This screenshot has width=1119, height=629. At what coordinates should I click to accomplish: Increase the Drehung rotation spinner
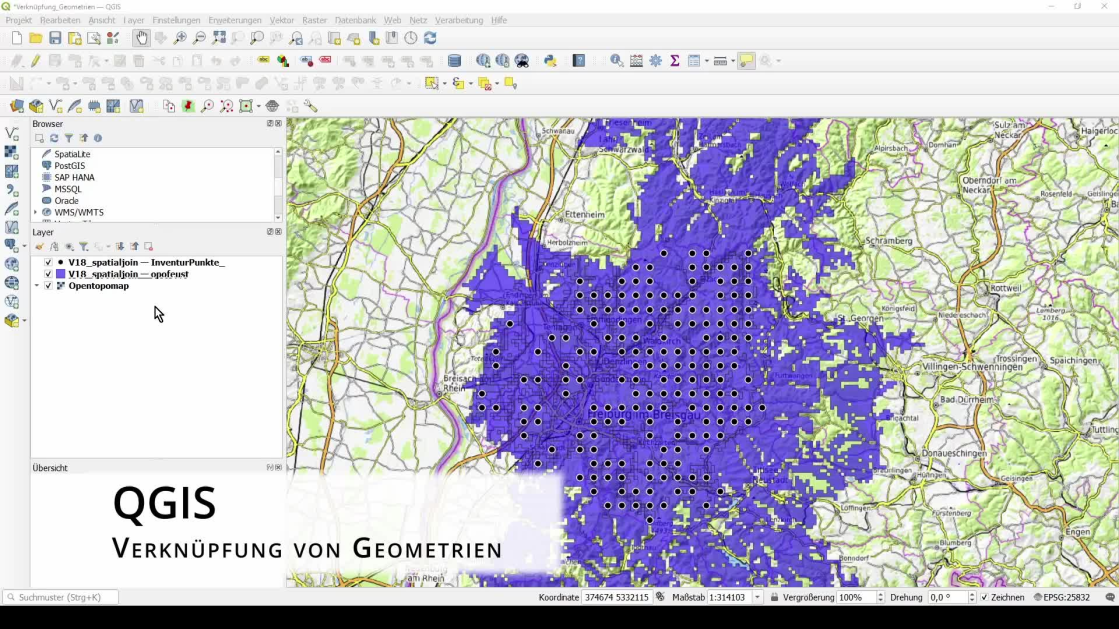[x=971, y=594]
